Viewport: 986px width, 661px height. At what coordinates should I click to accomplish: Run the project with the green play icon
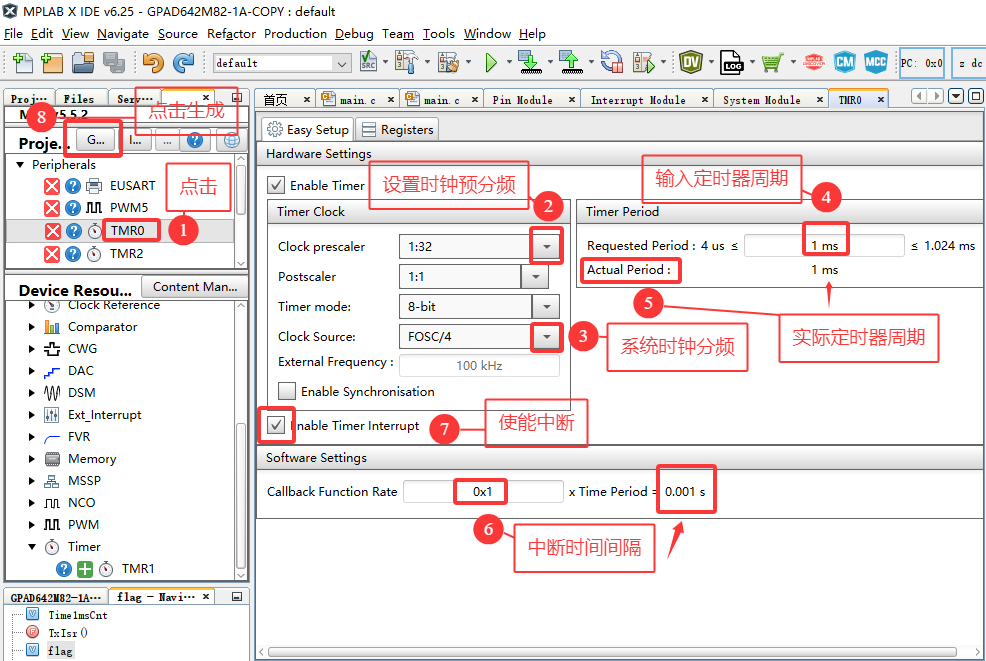(x=491, y=62)
